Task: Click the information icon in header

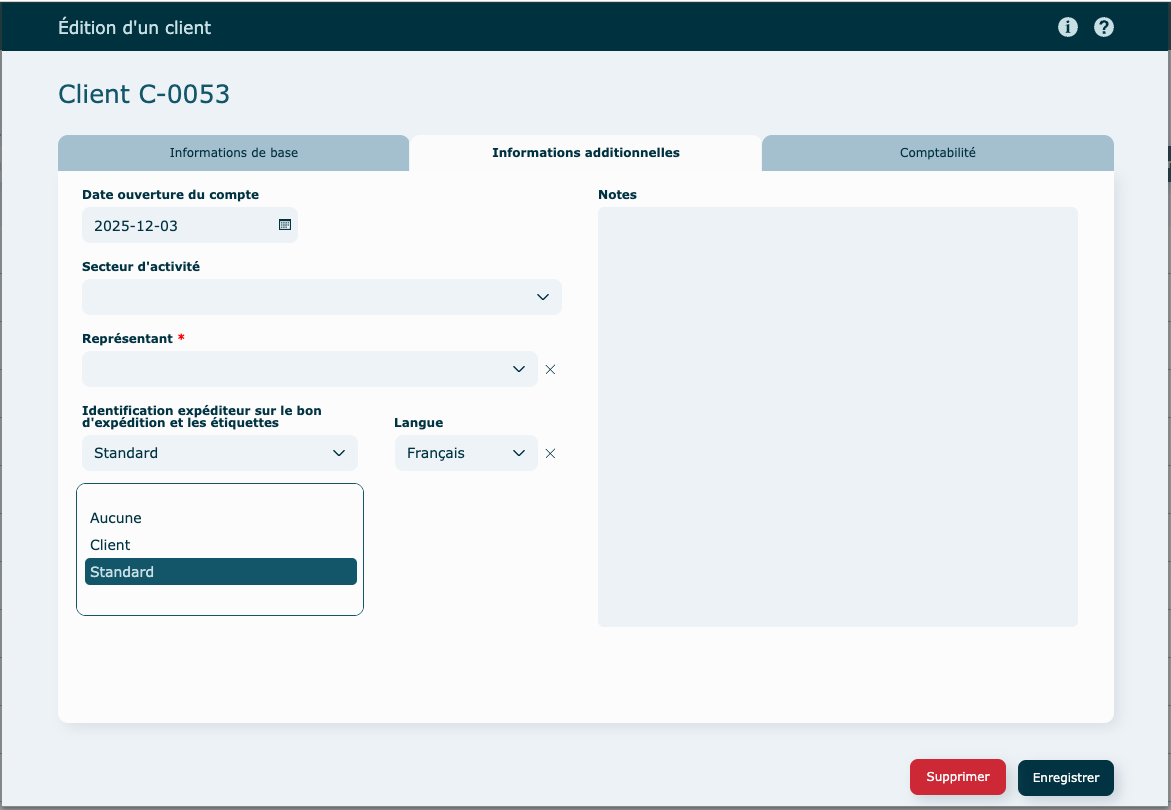Action: [x=1068, y=27]
